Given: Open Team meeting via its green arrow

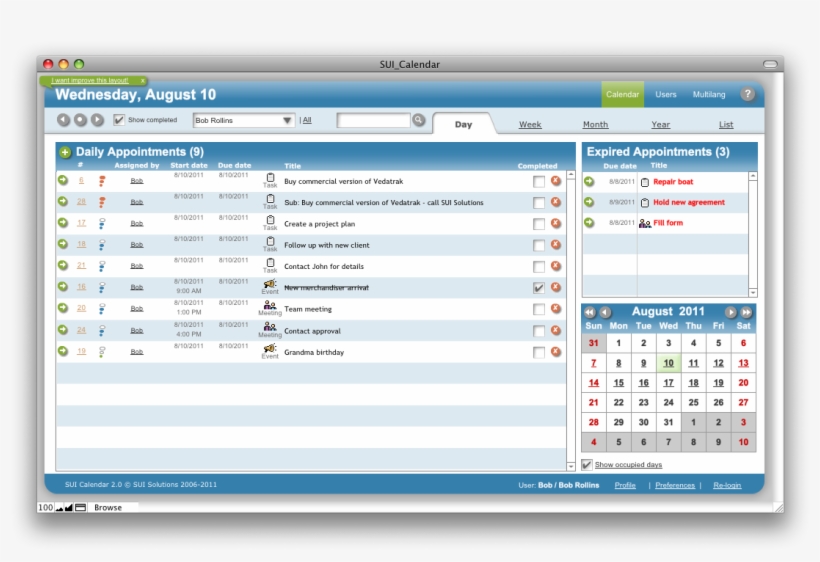Looking at the screenshot, I should pos(63,308).
